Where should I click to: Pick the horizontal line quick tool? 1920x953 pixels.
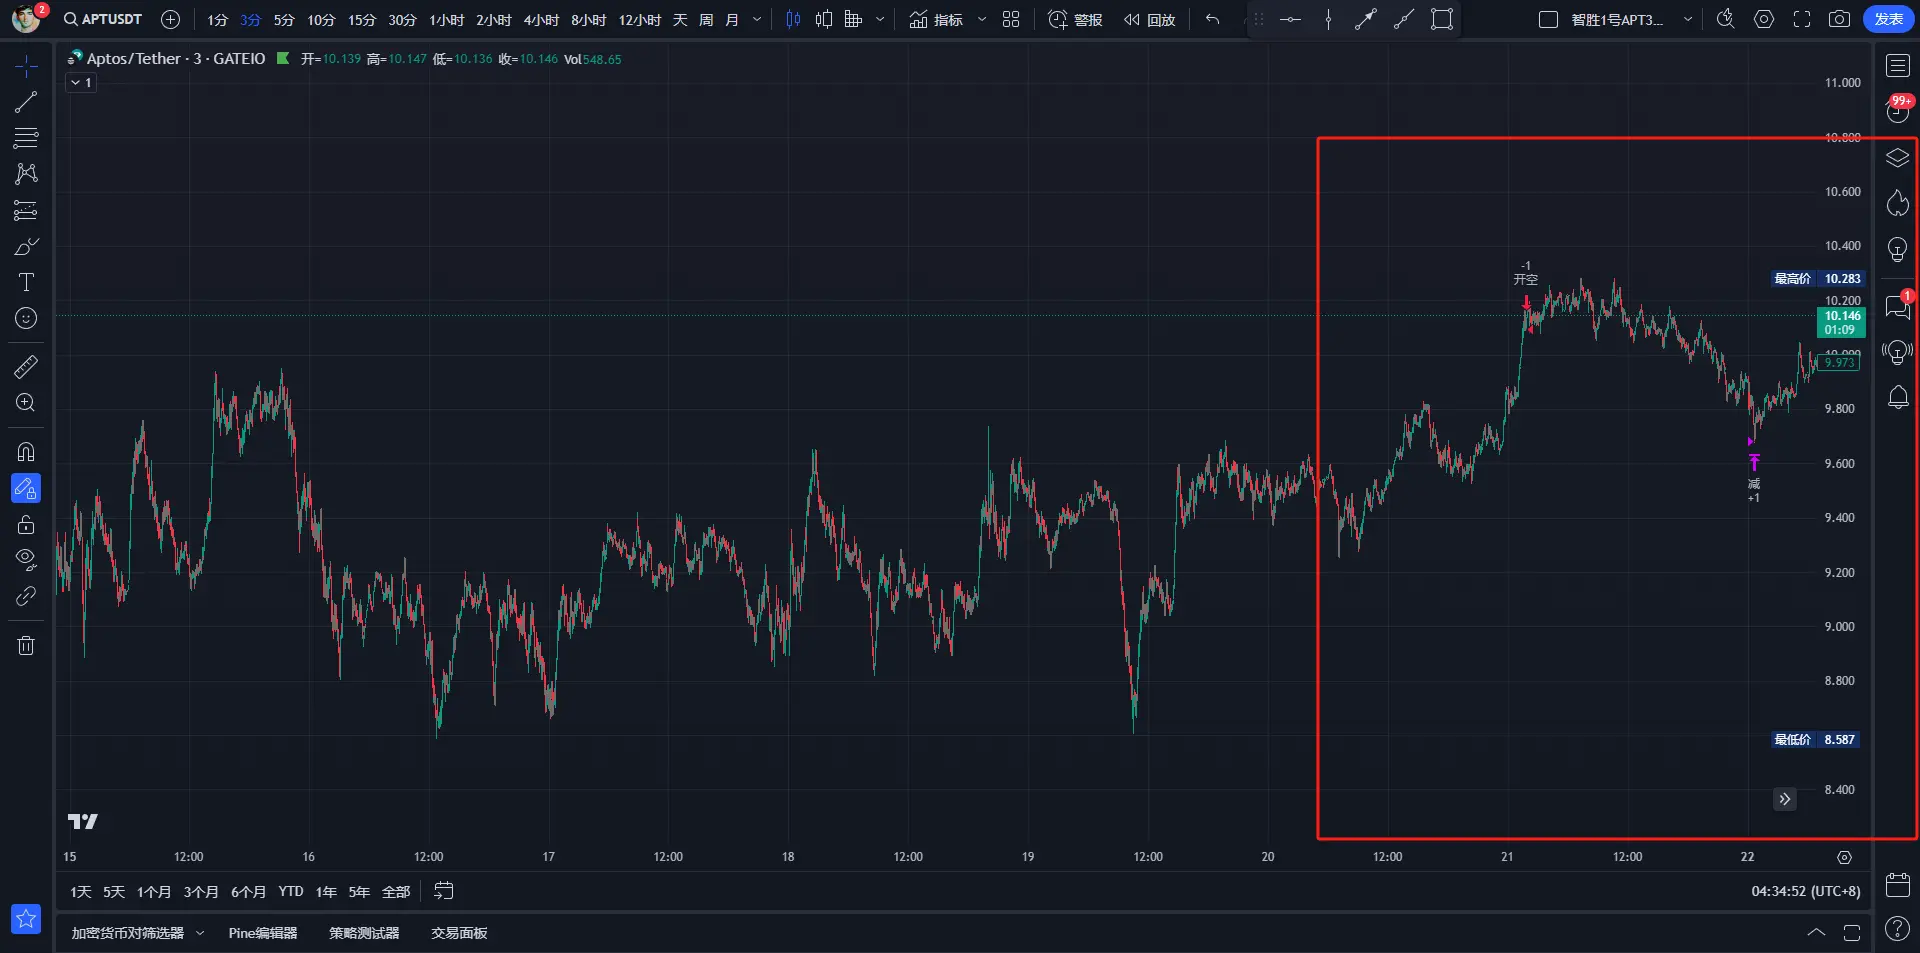click(1291, 20)
